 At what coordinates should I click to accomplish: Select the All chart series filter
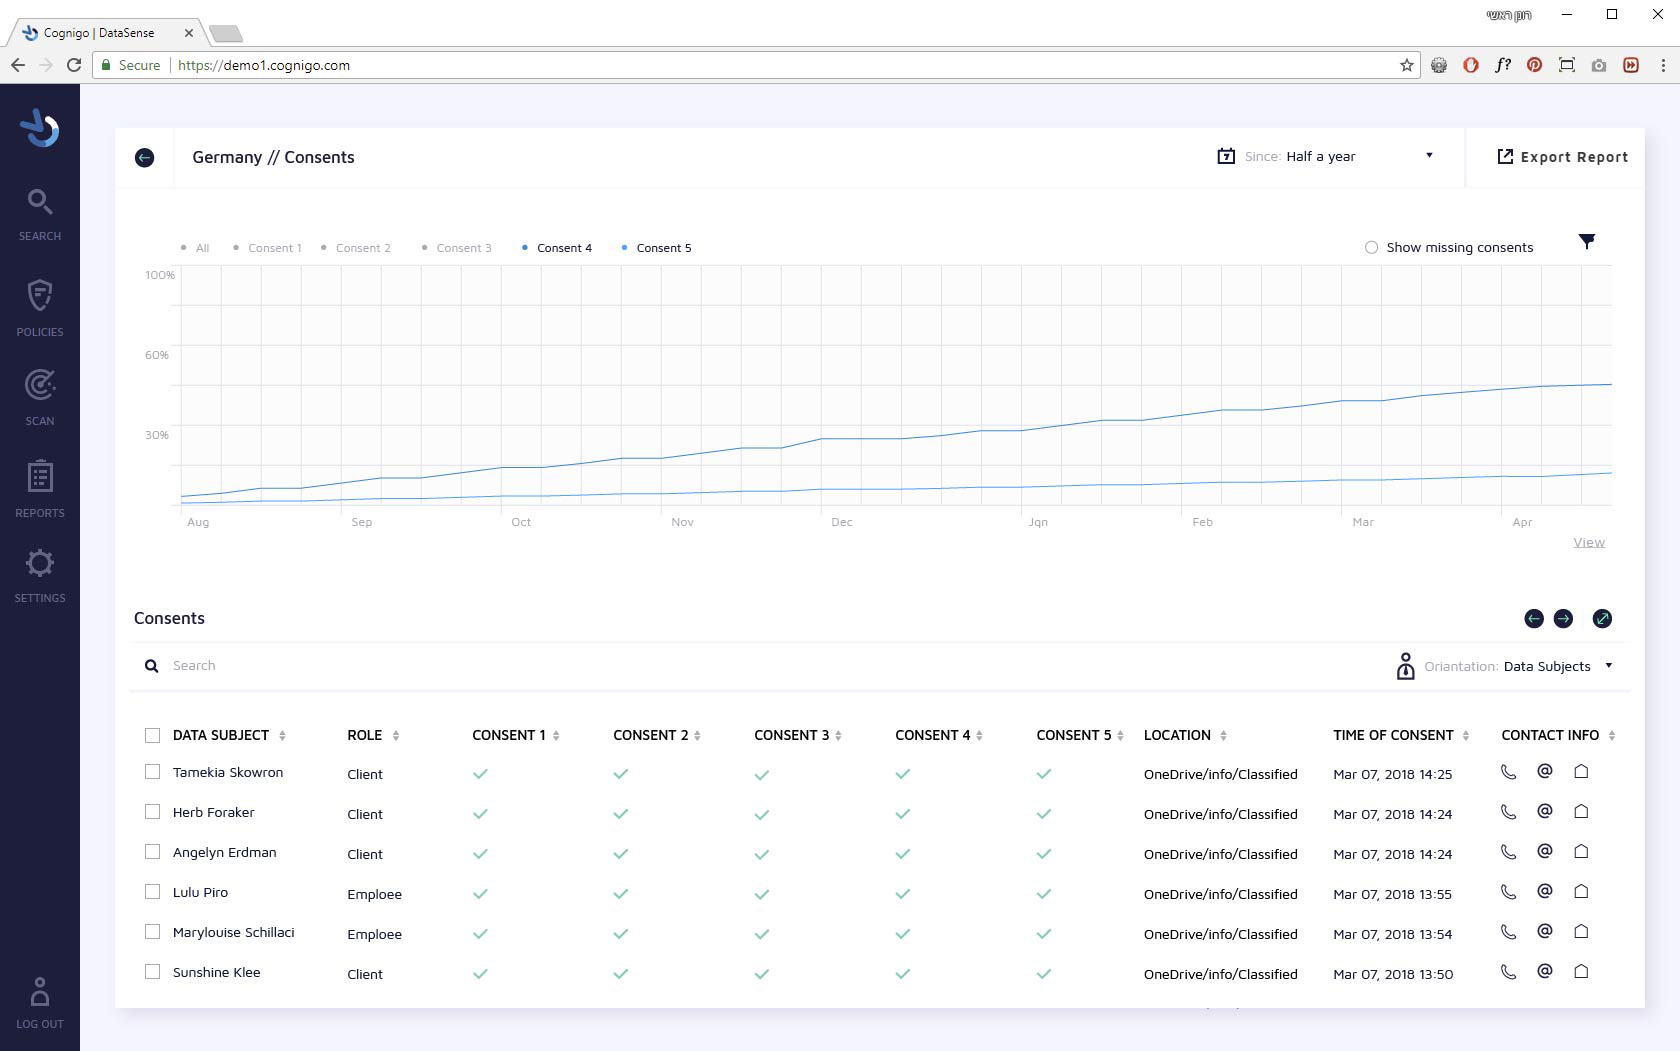[x=195, y=248]
